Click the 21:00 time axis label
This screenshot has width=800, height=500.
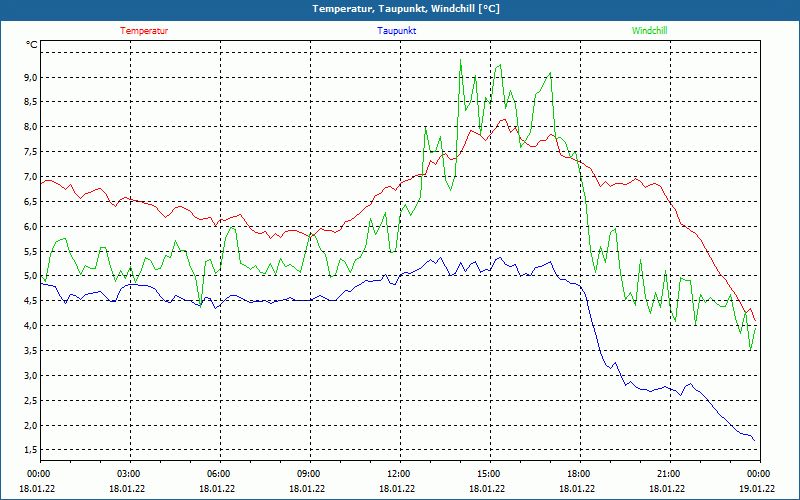pyautogui.click(x=670, y=474)
